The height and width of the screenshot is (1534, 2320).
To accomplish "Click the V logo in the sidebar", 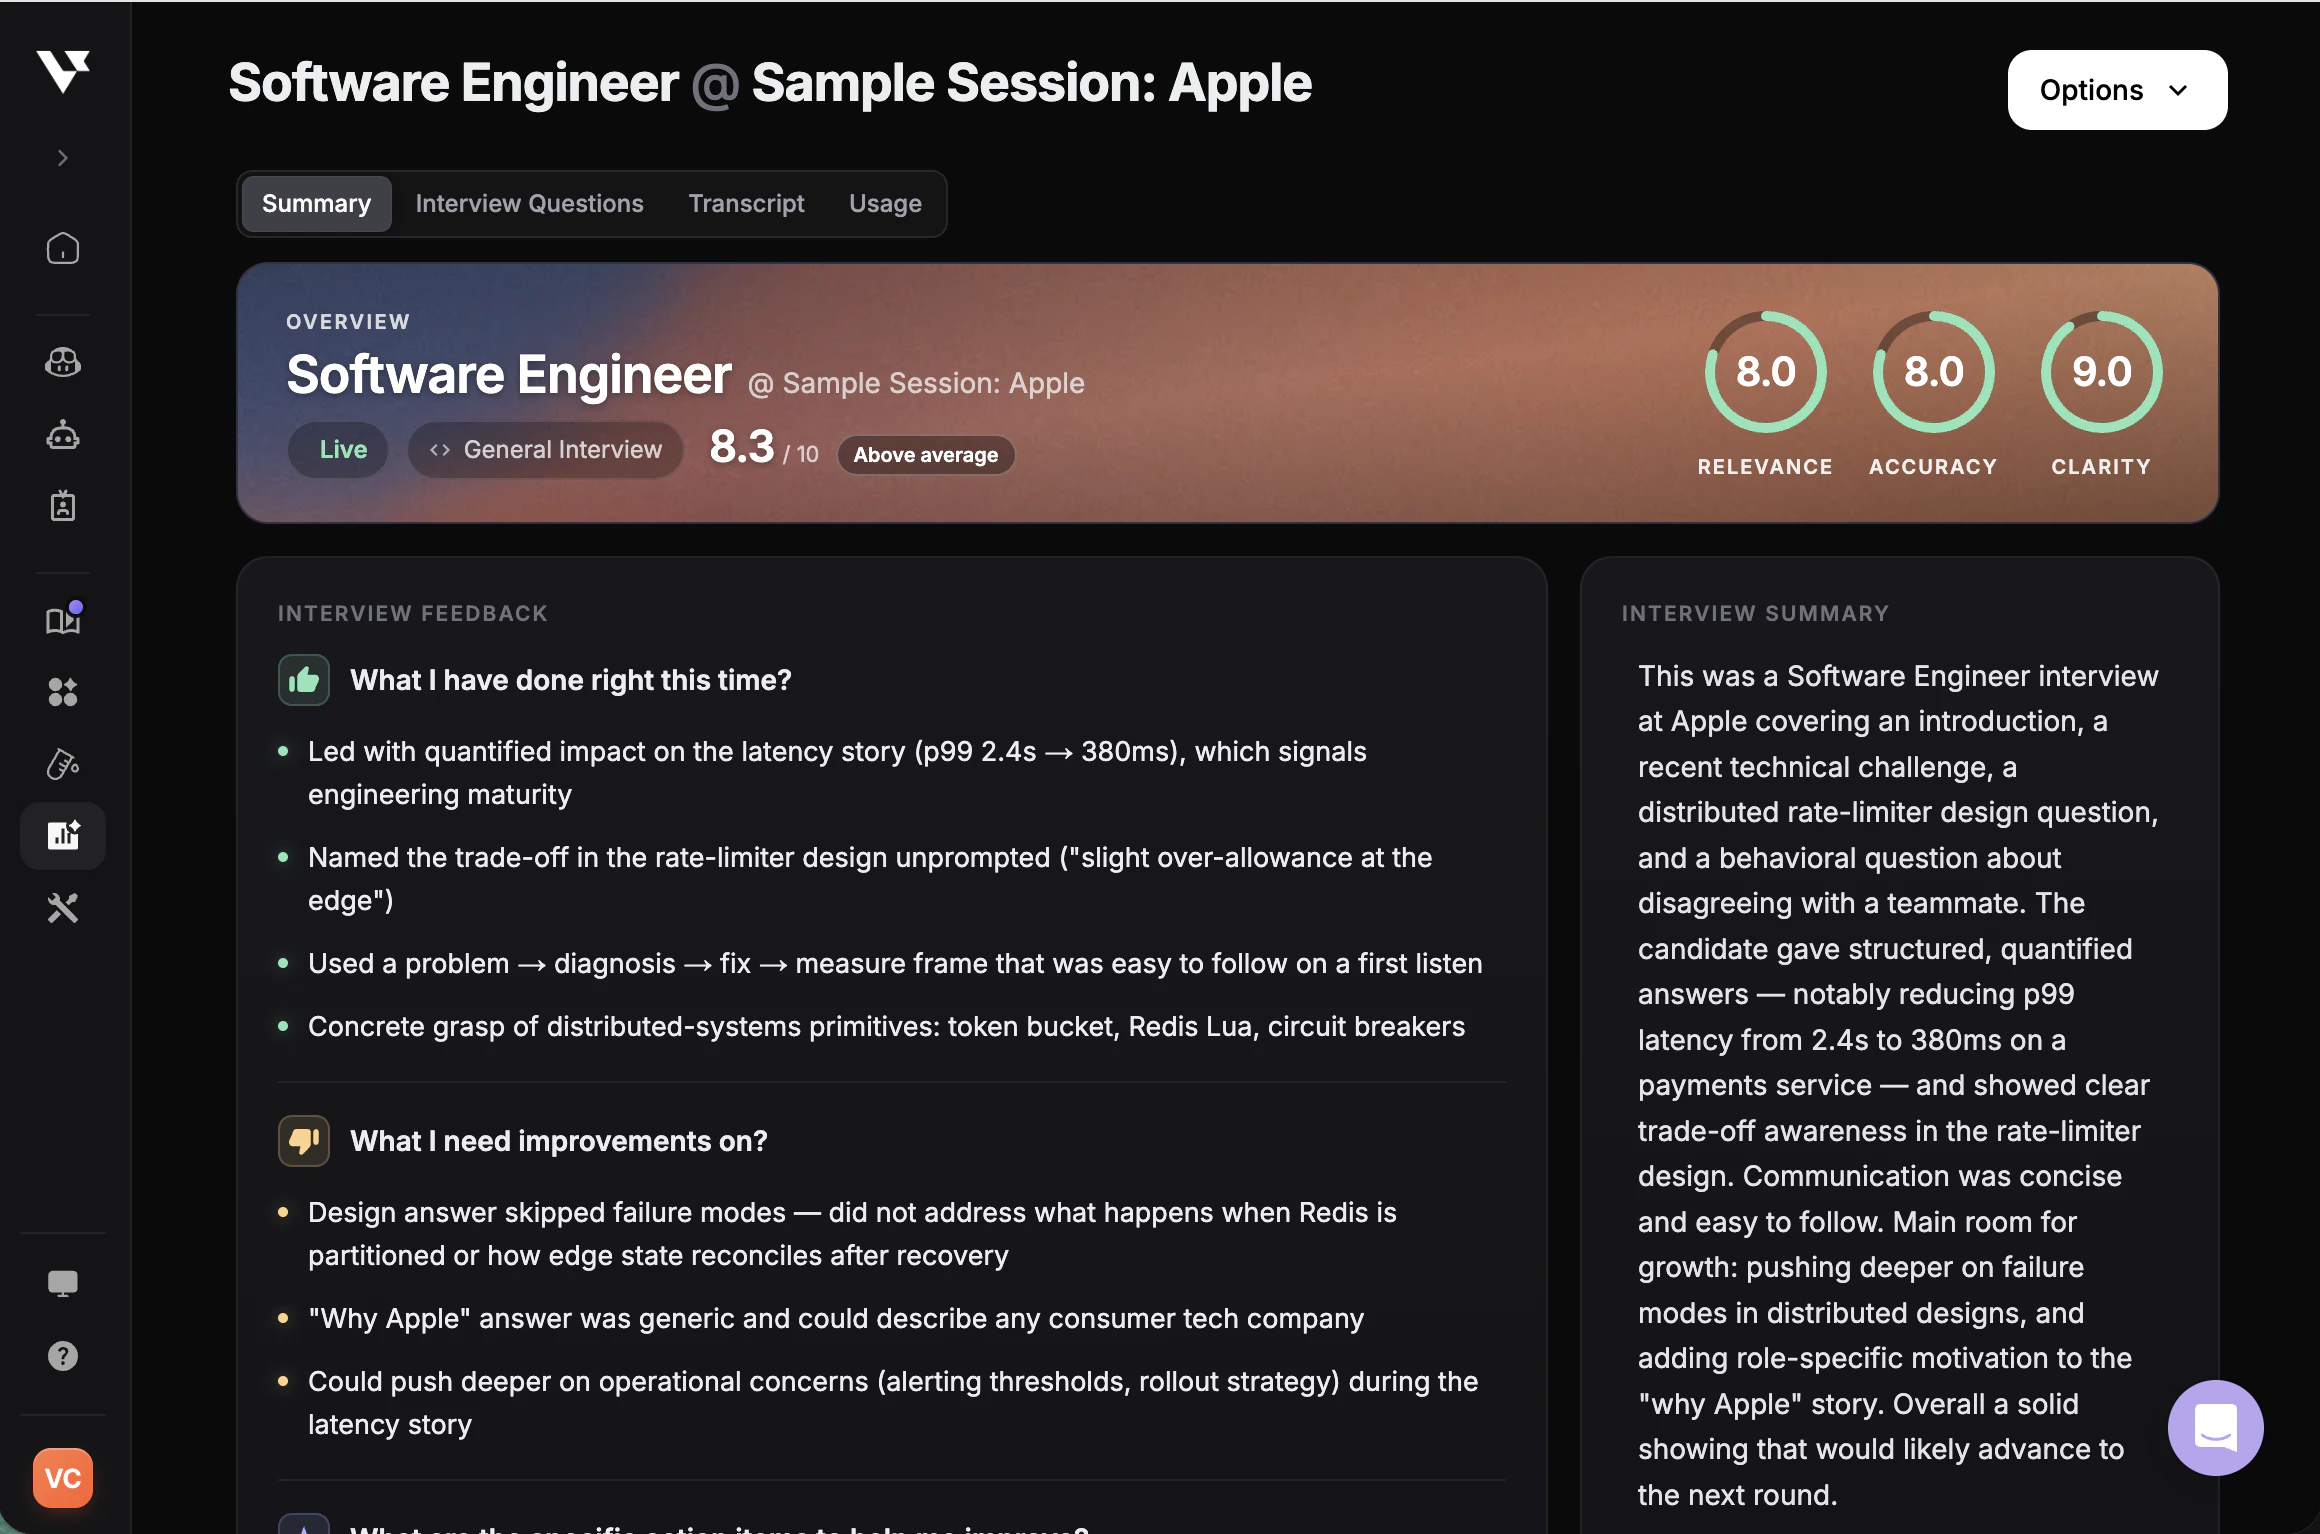I will tap(63, 71).
